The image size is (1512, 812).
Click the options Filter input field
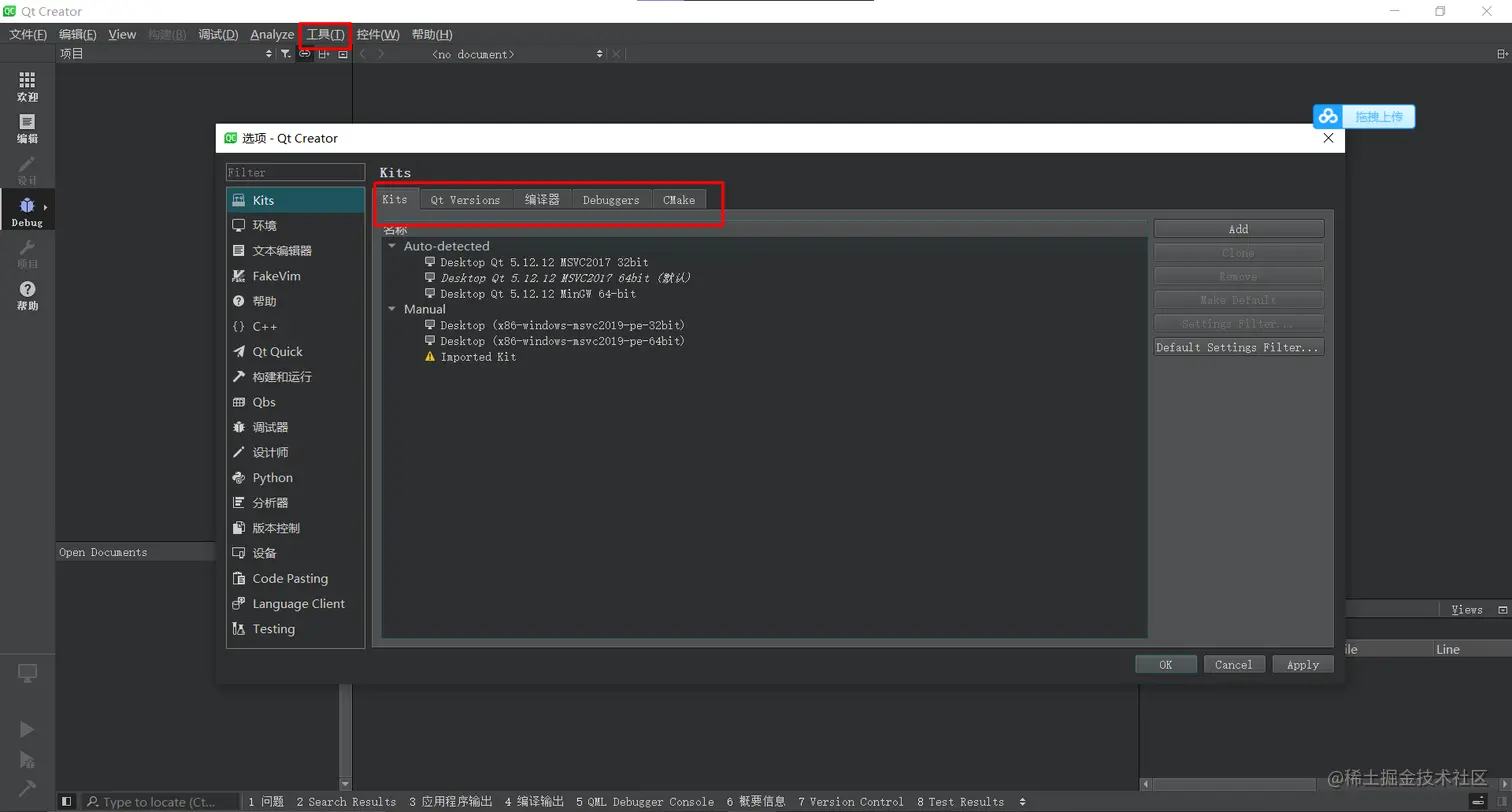click(295, 173)
